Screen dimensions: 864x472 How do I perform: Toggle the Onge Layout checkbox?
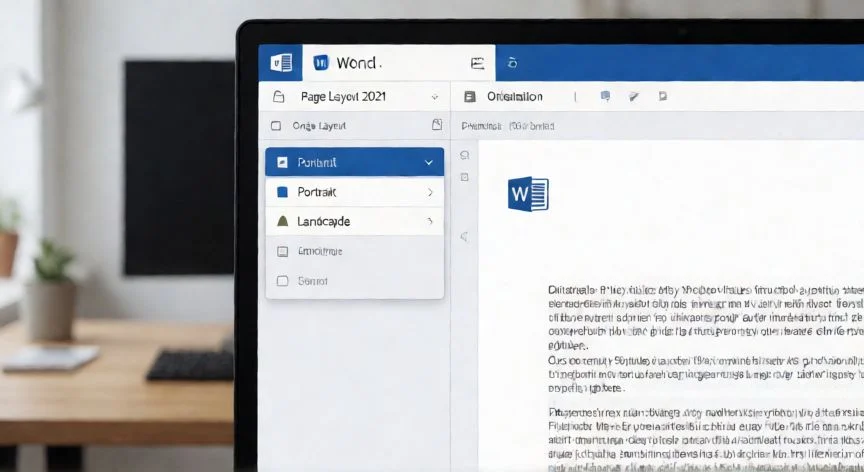(276, 126)
